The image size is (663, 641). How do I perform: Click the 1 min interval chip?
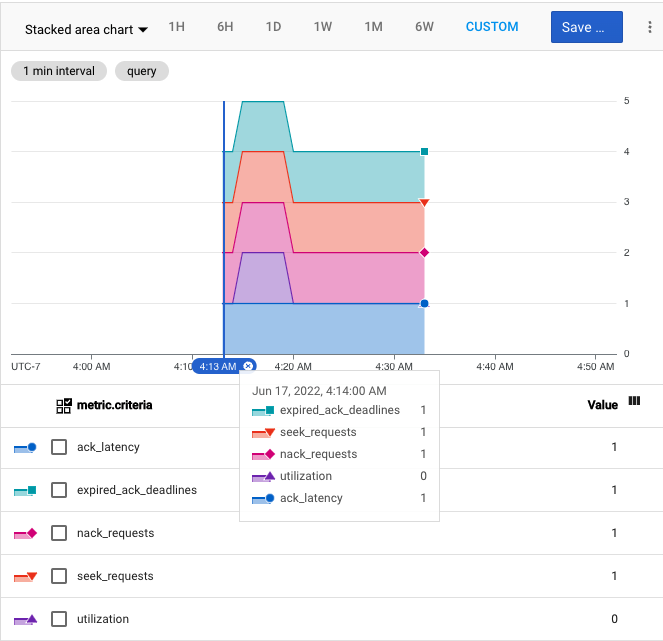(59, 72)
